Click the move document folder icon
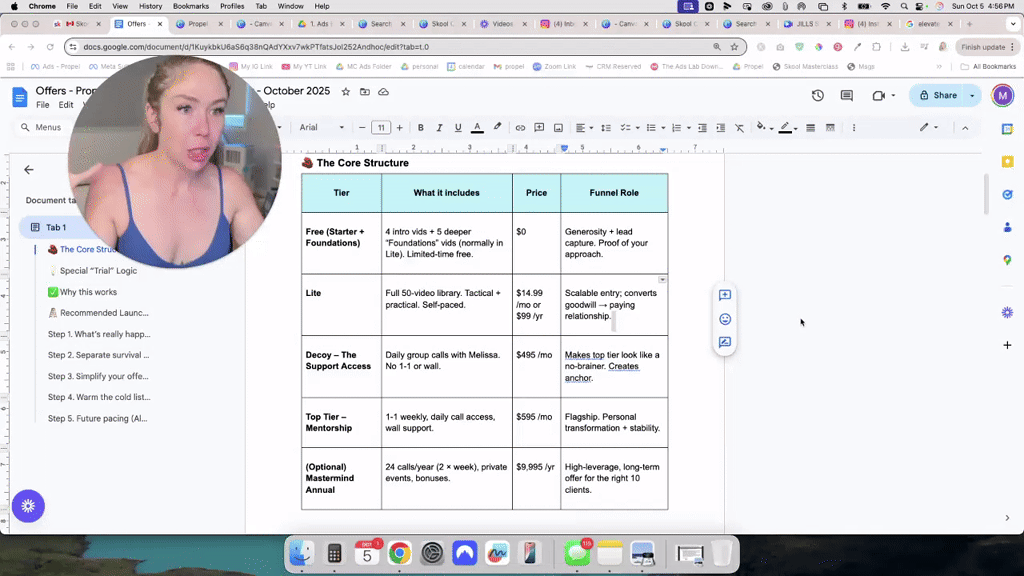 click(x=364, y=91)
